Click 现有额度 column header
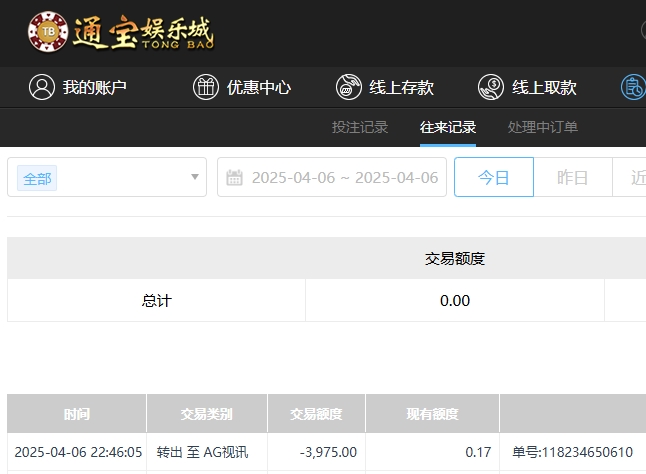Screen dimensions: 646x474 tap(432, 413)
